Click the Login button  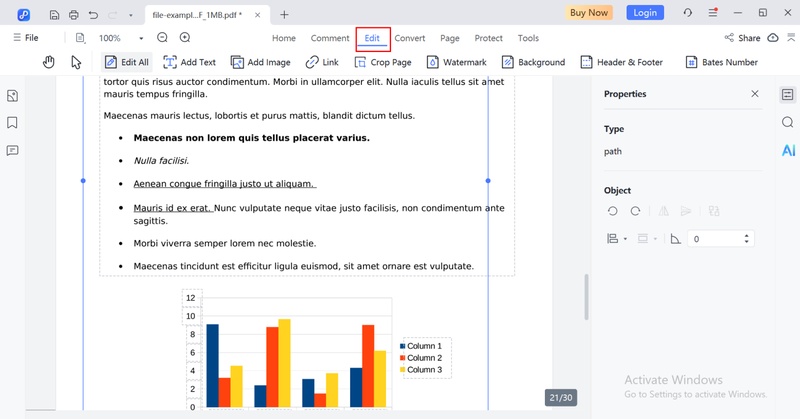[x=645, y=13]
